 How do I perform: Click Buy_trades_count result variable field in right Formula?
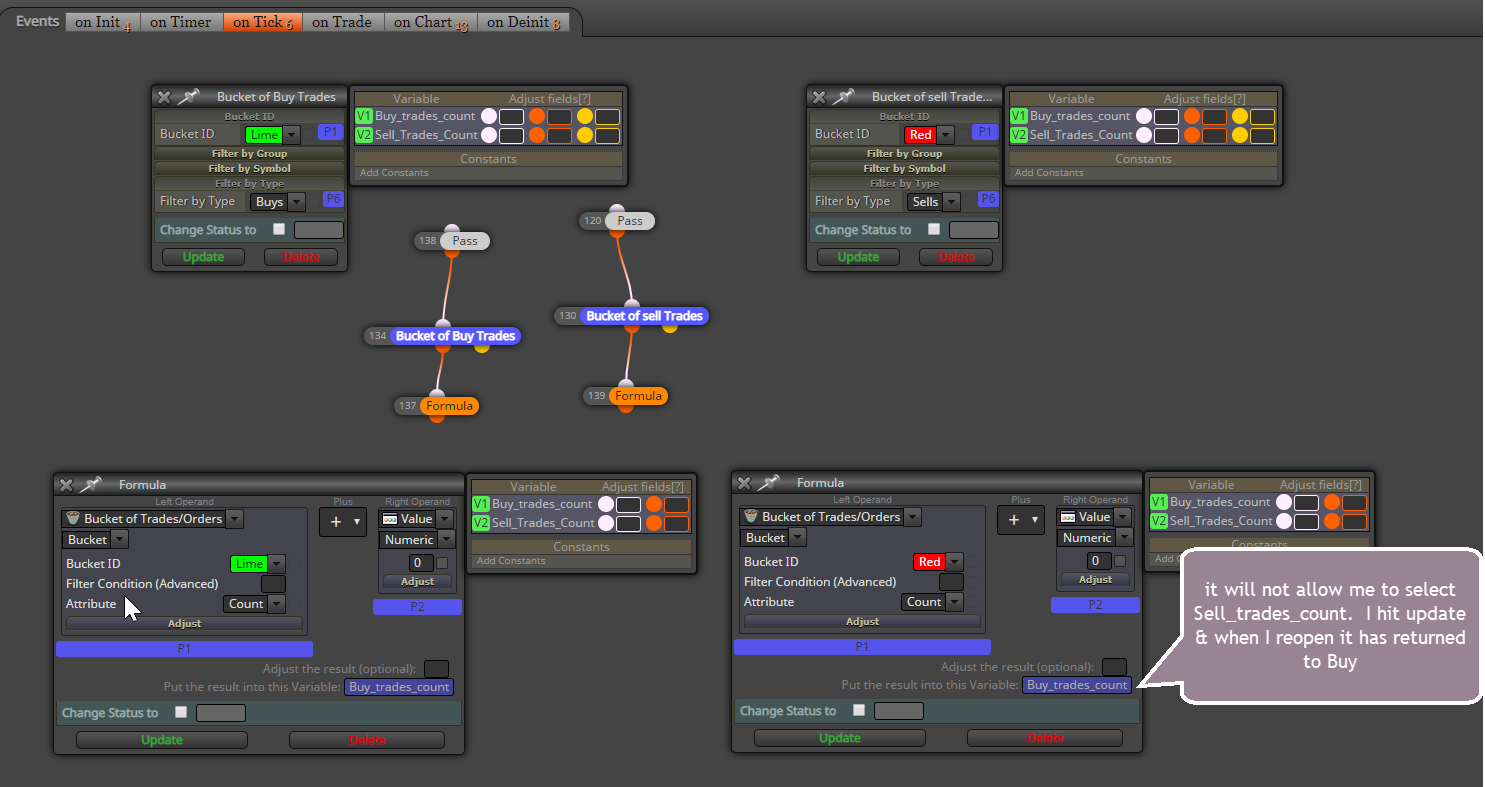pos(1077,685)
